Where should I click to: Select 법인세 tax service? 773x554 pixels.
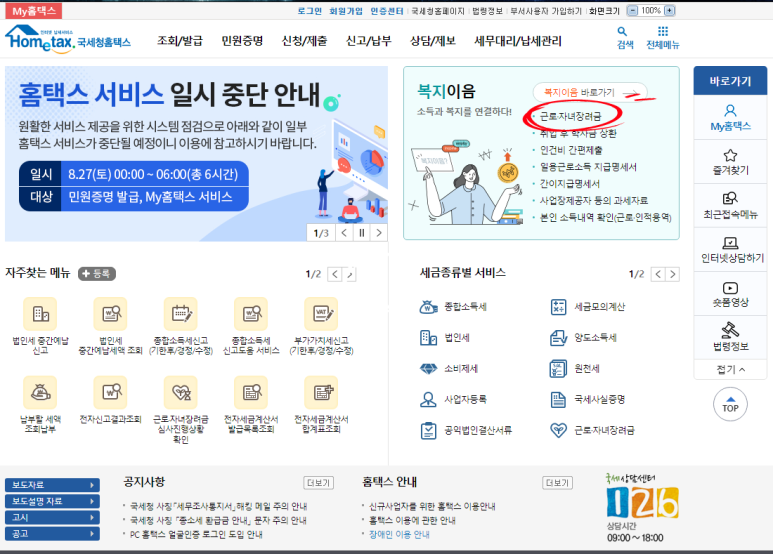coord(444,338)
